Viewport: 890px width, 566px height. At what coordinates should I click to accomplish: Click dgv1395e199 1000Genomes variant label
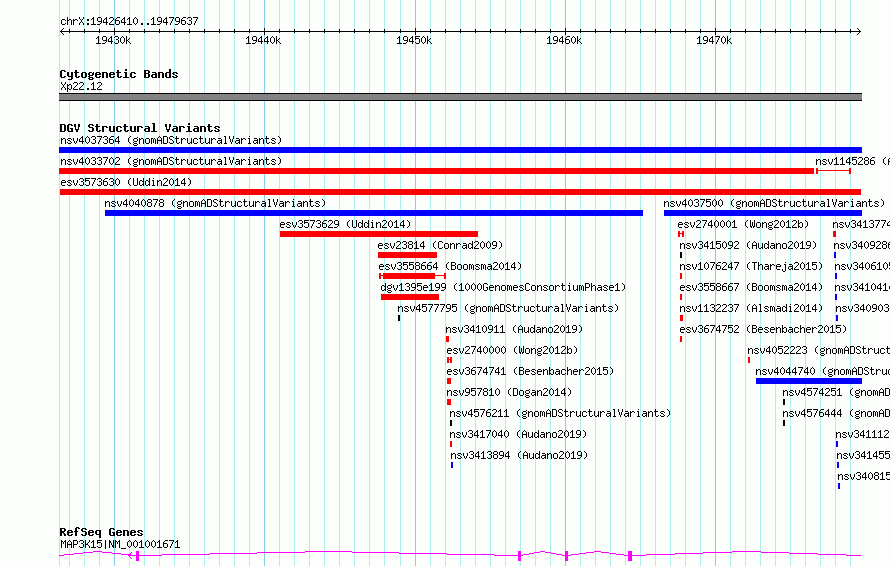tap(503, 287)
